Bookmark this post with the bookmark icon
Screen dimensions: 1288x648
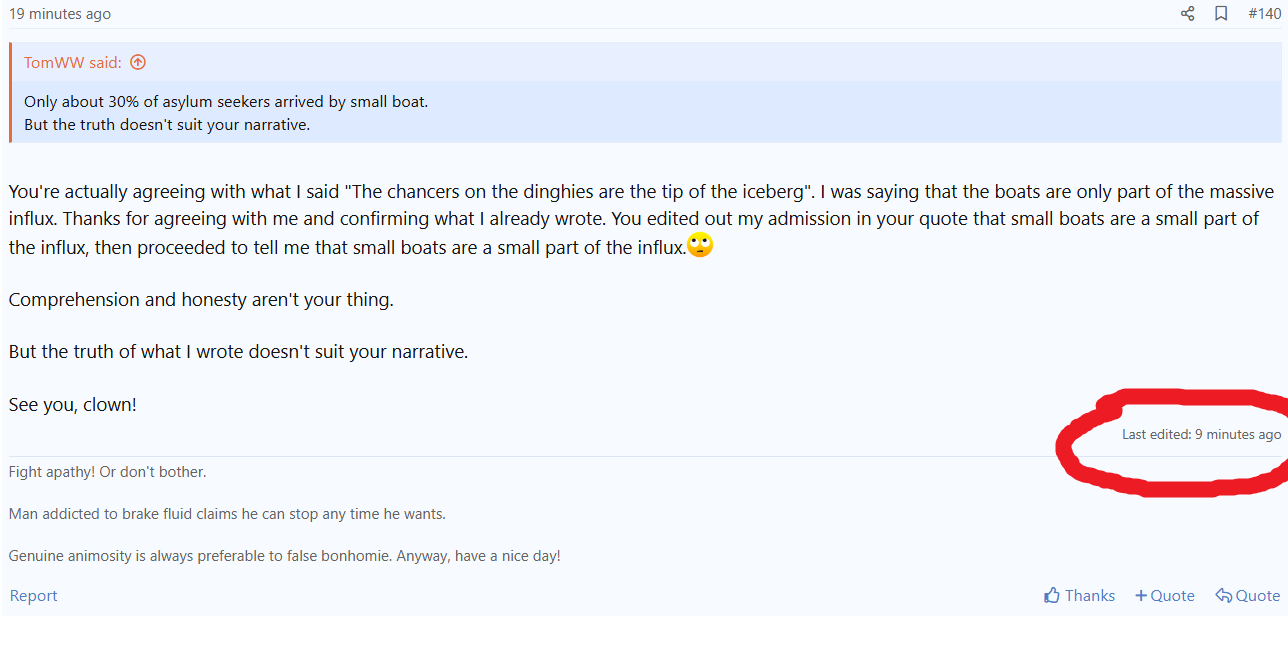click(x=1221, y=14)
